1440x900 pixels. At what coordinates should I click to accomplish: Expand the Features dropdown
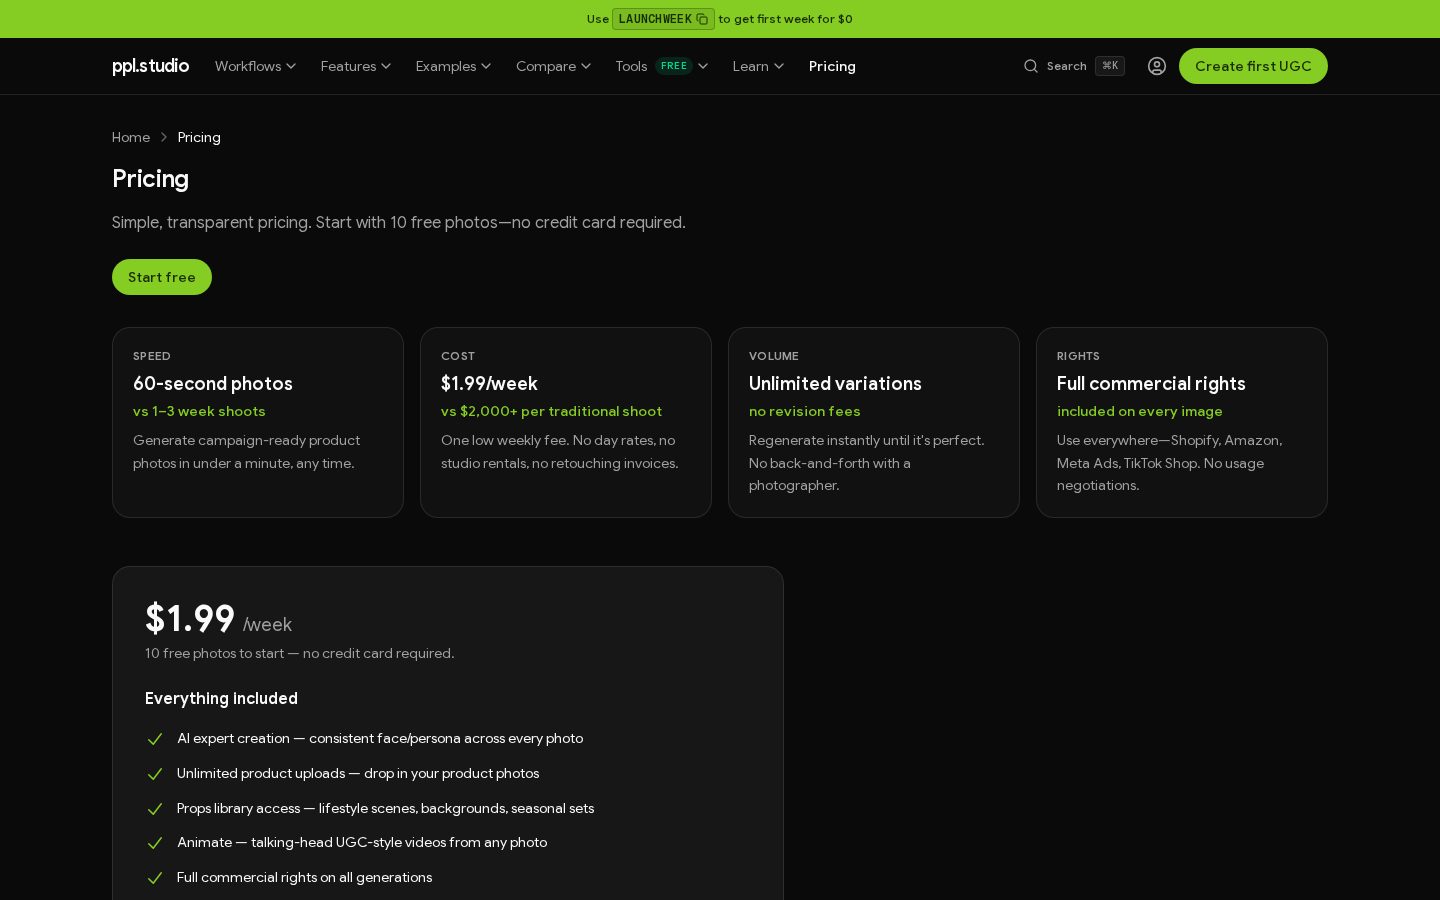pyautogui.click(x=356, y=66)
